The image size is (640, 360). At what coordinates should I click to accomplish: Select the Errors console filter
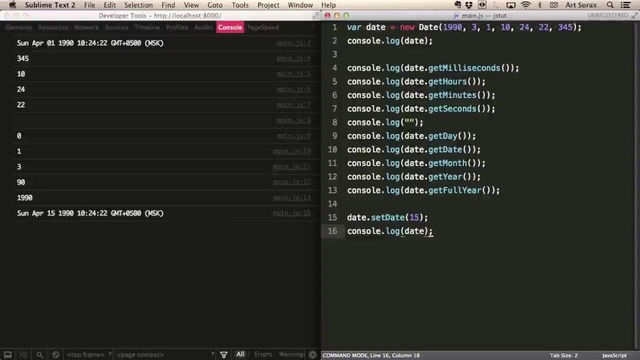click(x=263, y=354)
